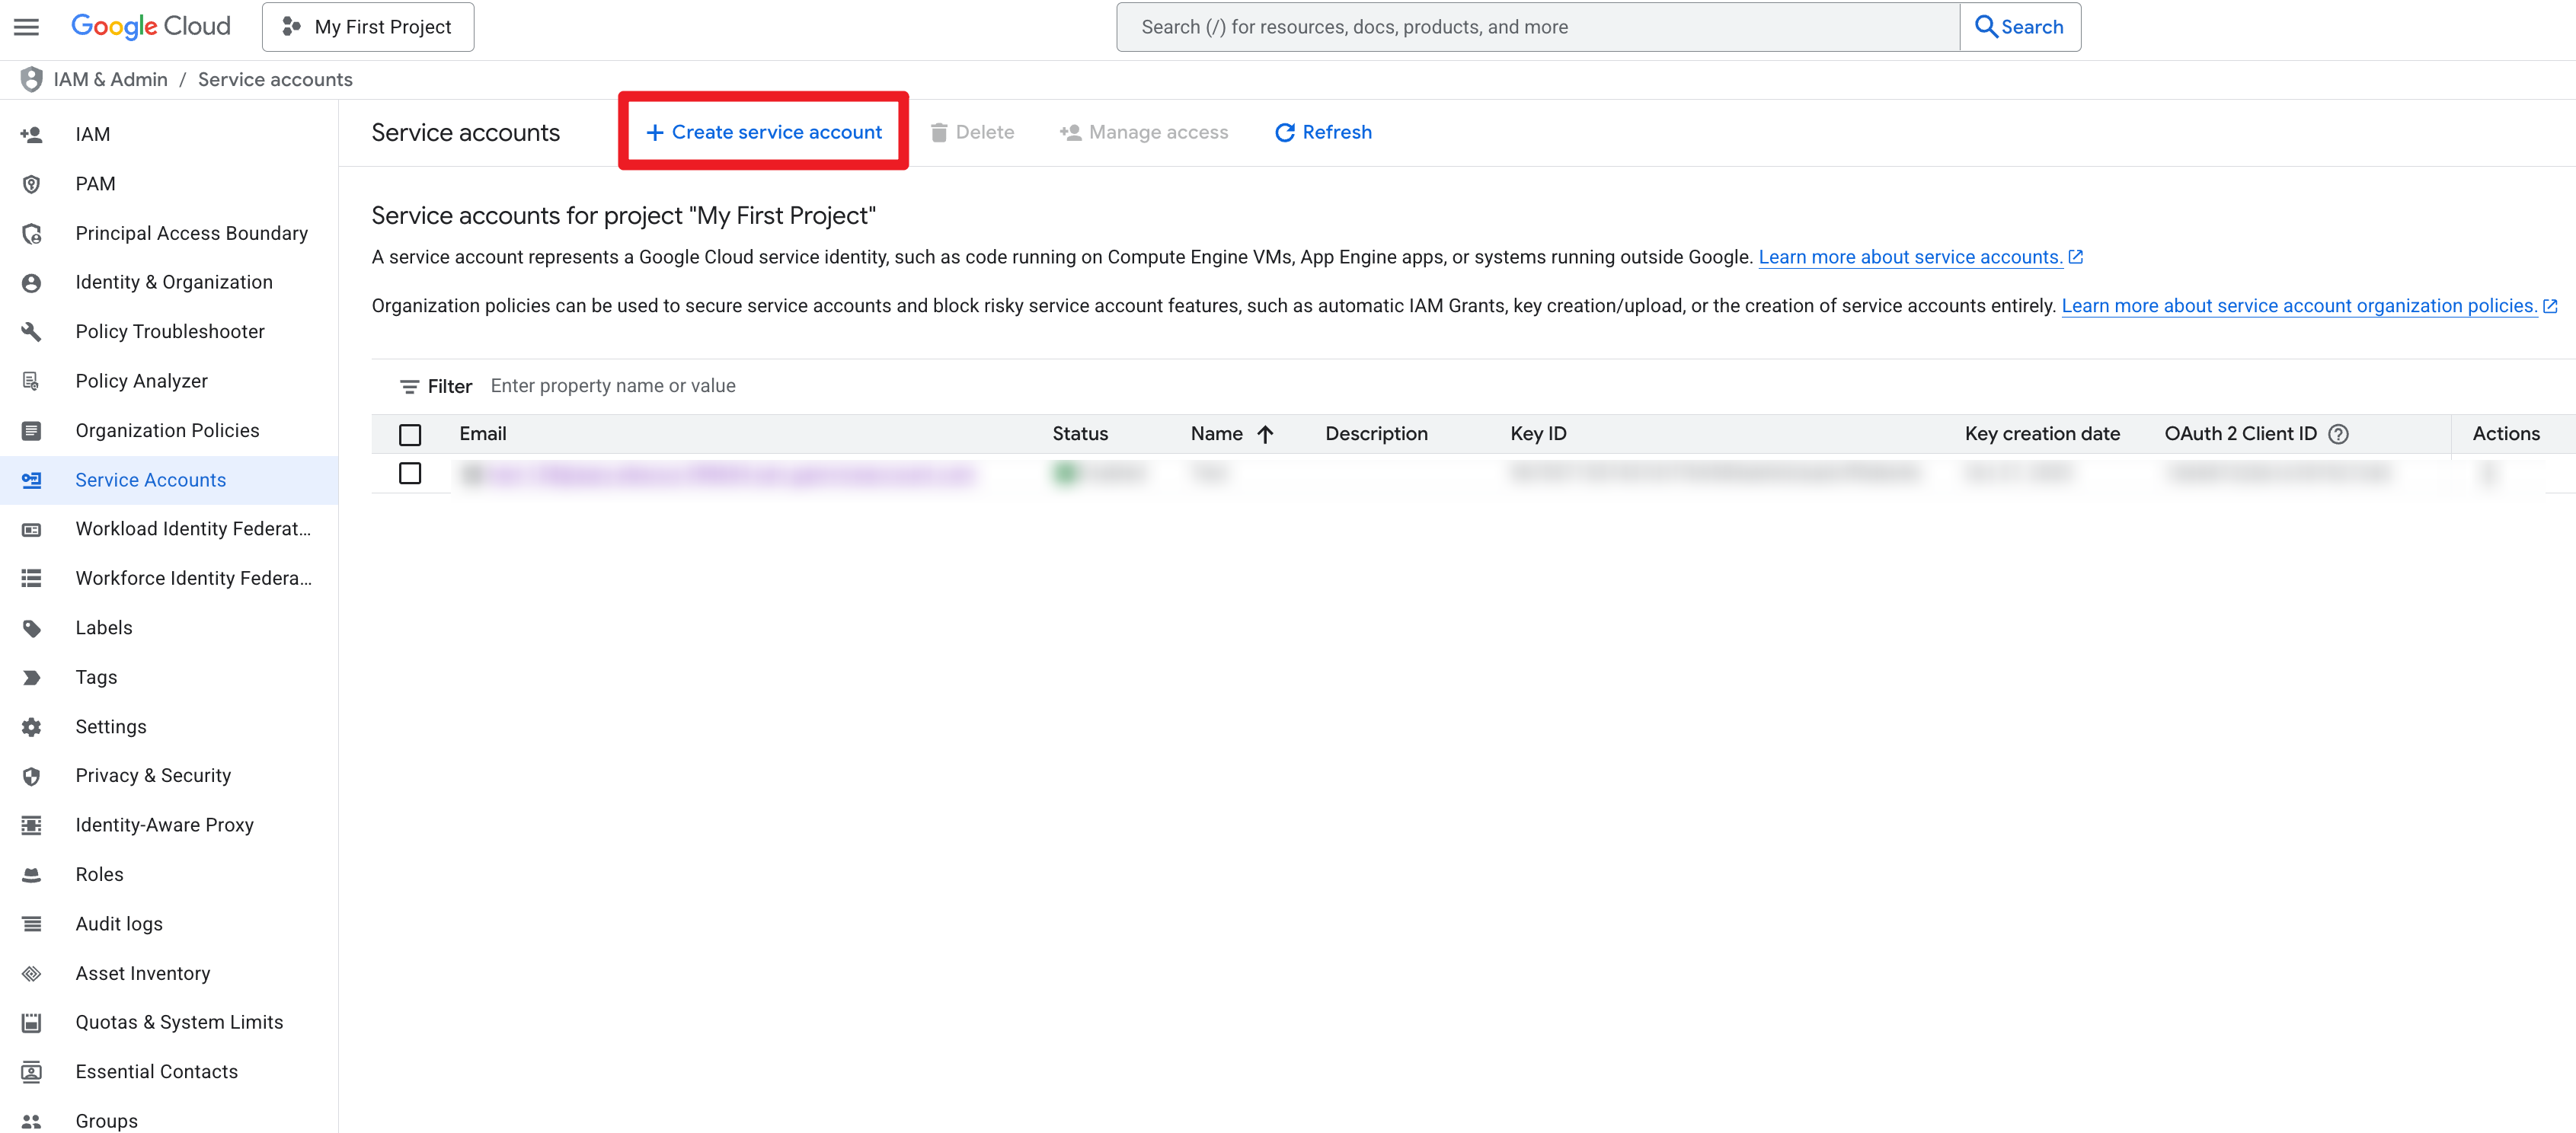Click the Asset Inventory diamond icon

click(x=31, y=973)
